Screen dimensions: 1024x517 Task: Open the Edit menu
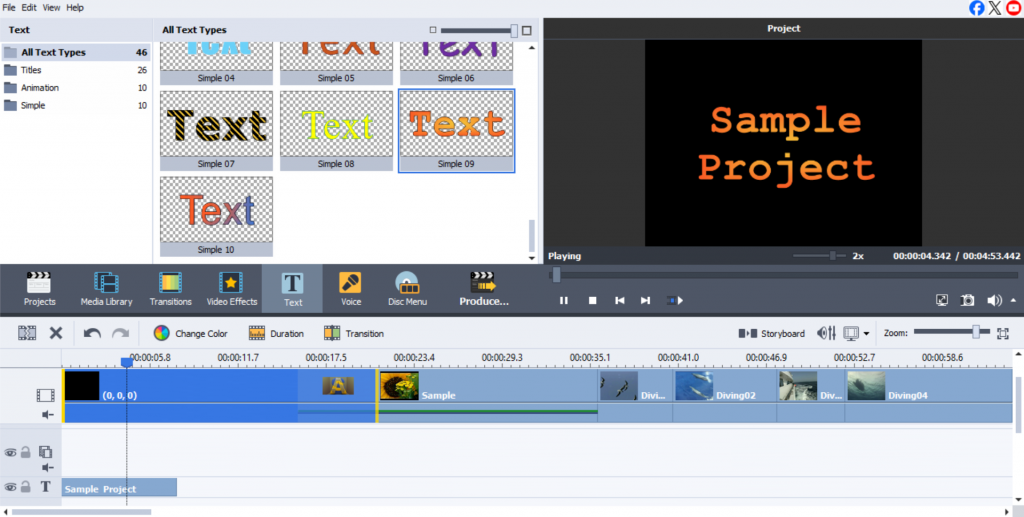tap(30, 8)
